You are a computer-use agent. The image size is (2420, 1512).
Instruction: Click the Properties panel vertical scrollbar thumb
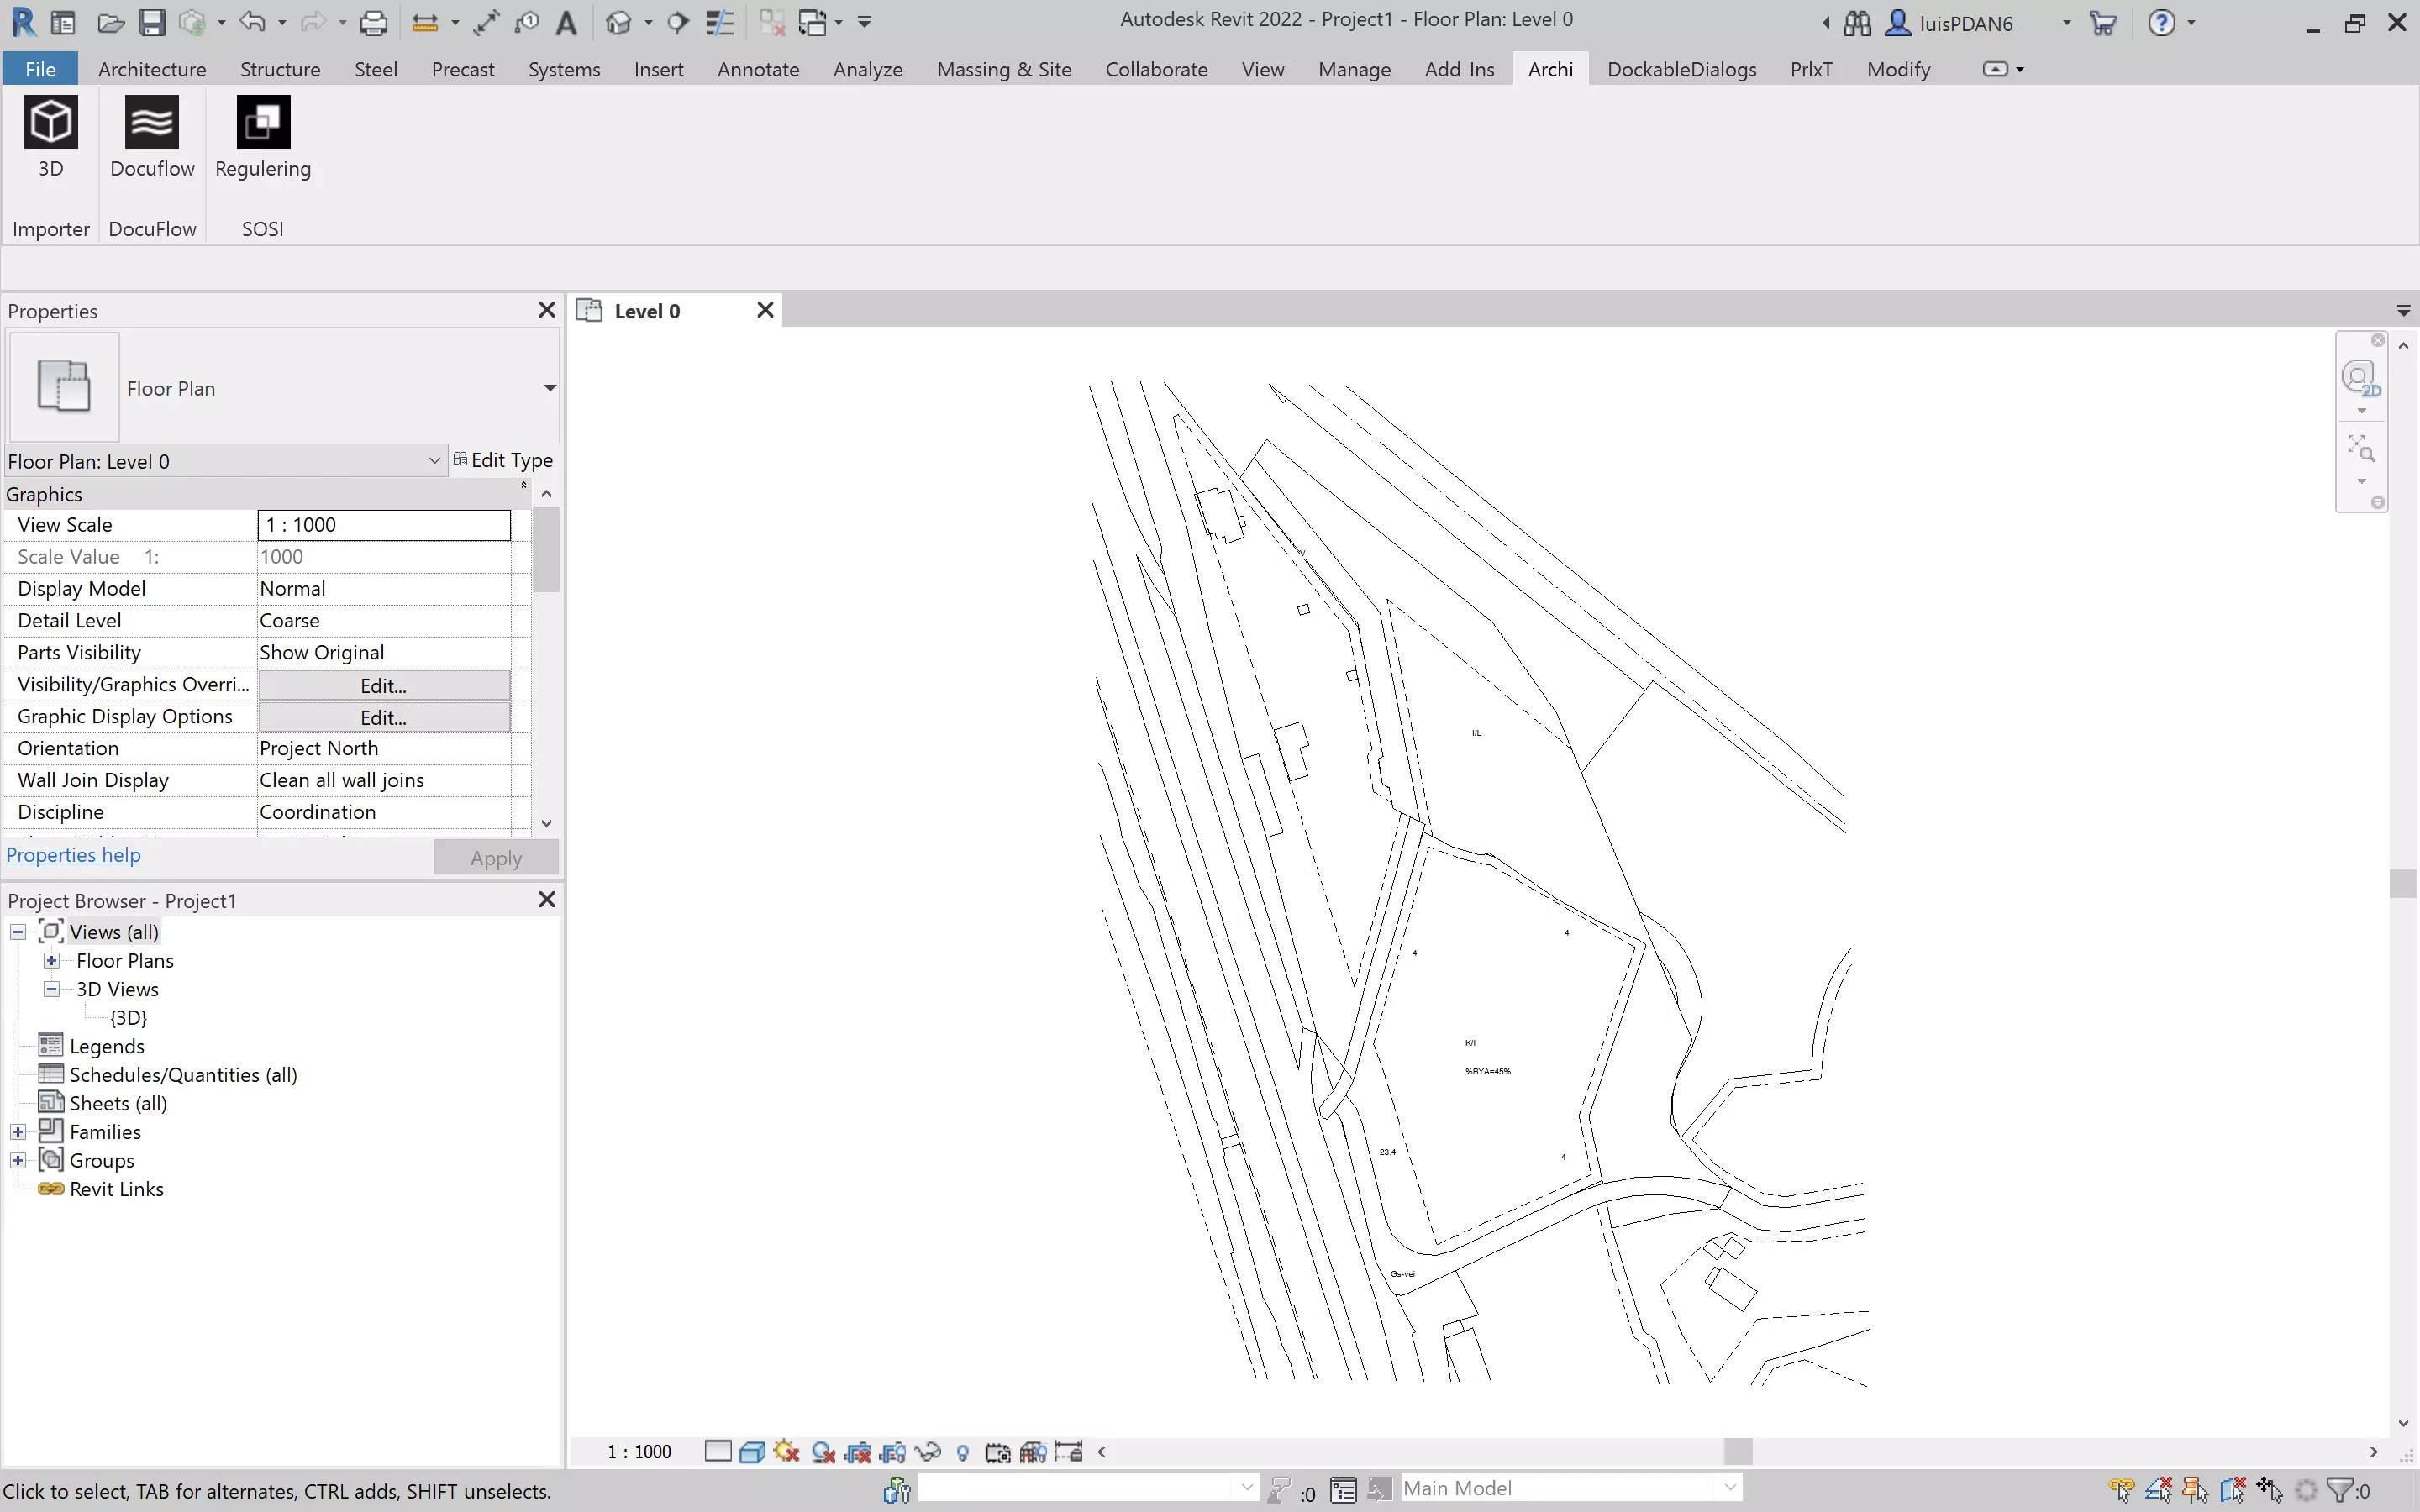[546, 549]
